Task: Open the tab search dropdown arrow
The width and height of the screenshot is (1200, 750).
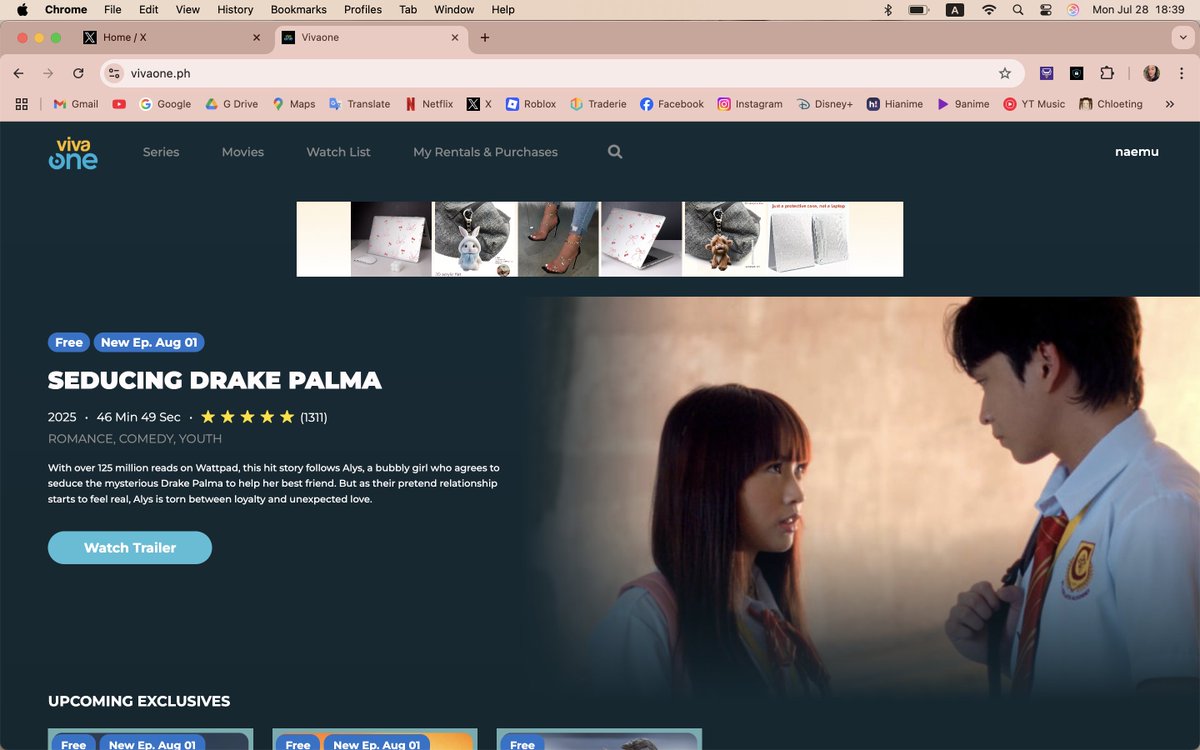Action: pos(1184,37)
